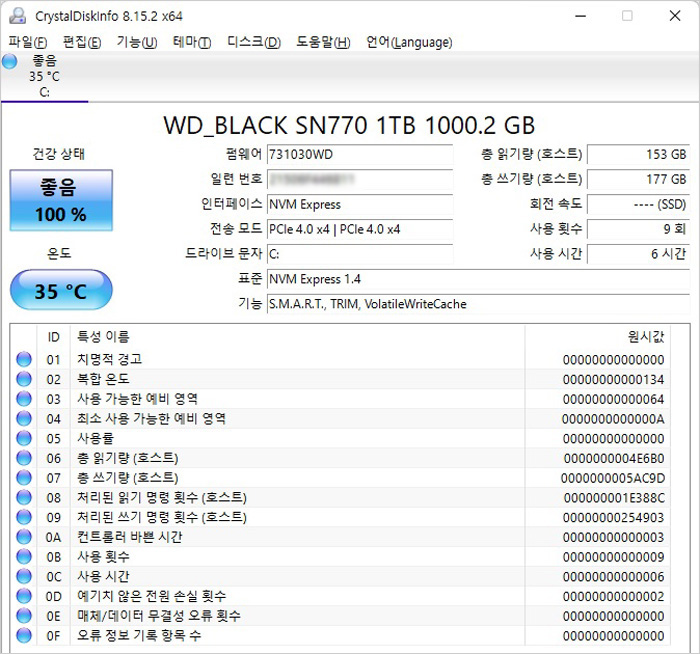Click the status orb for ID 0B row
The image size is (700, 654).
point(24,557)
